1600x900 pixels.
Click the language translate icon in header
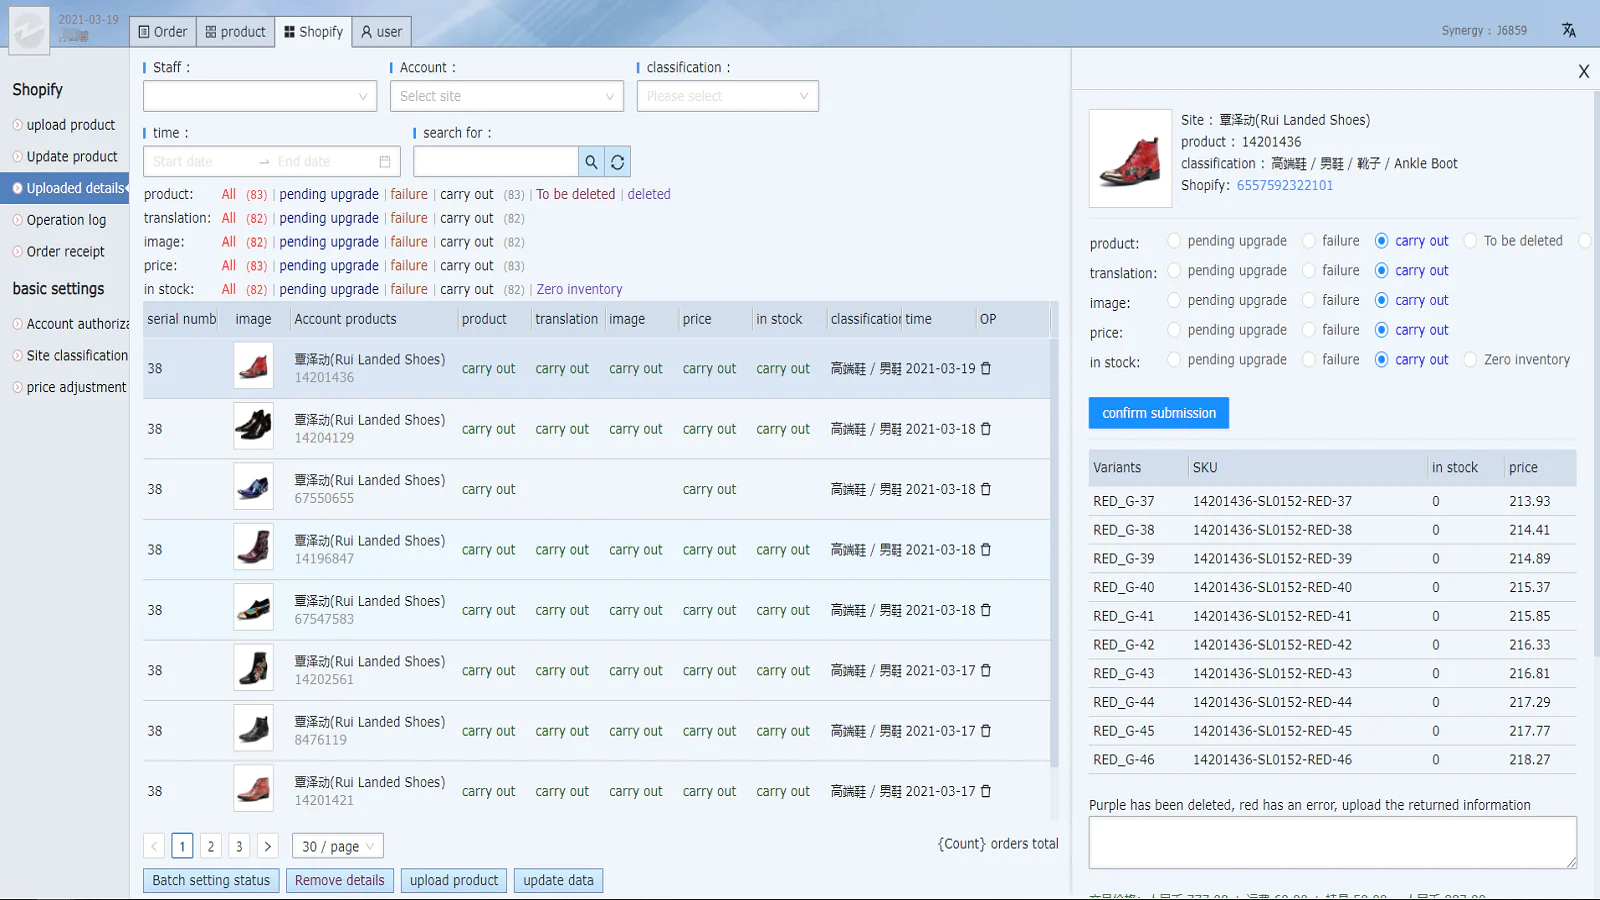pos(1568,30)
